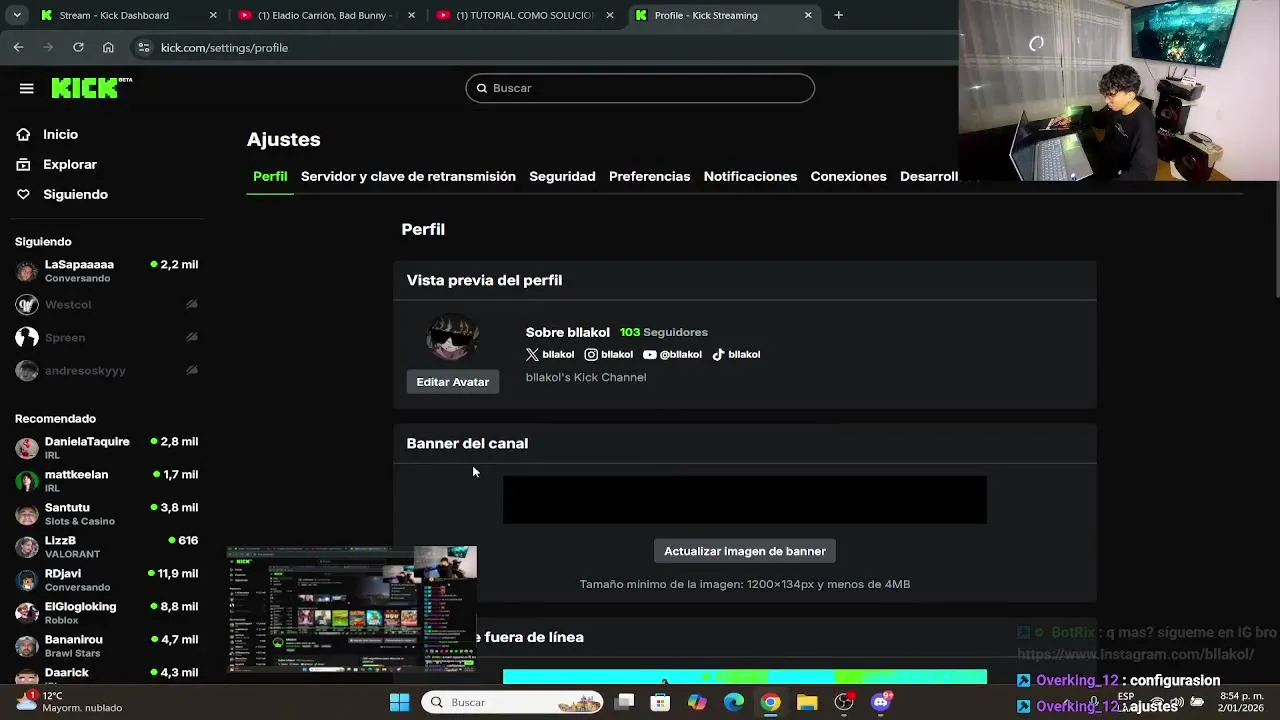
Task: Open ElGlogloking channel playing Roblox
Action: click(107, 613)
